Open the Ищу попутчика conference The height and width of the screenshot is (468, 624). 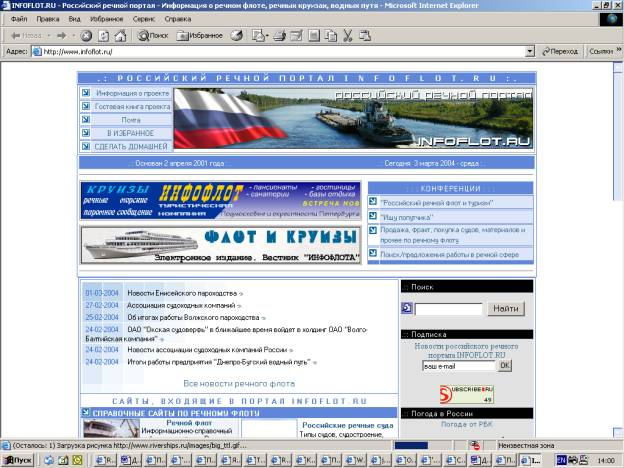click(406, 217)
